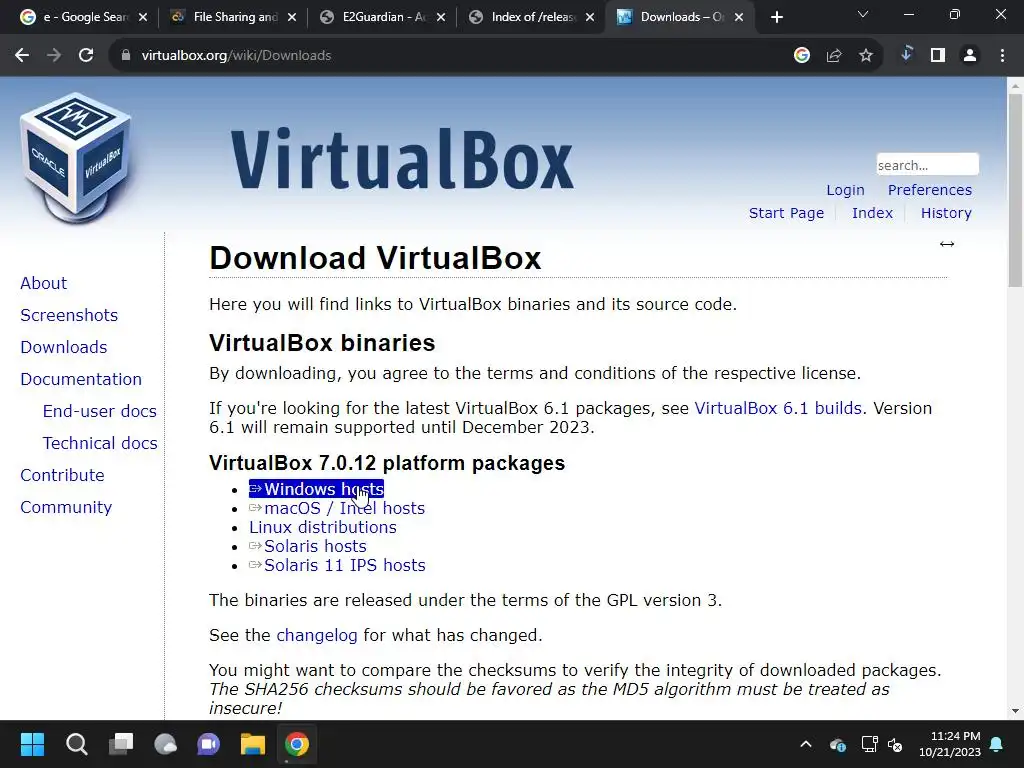Viewport: 1024px width, 768px height.
Task: Click the page vertical scrollbar thumb
Action: coord(1015,191)
